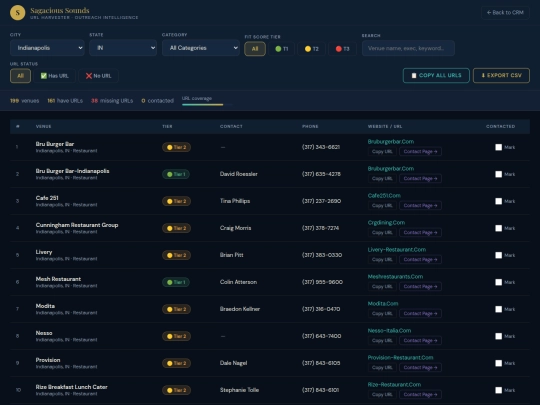
Task: Open the Crgdining.Com website link
Action: (x=386, y=222)
